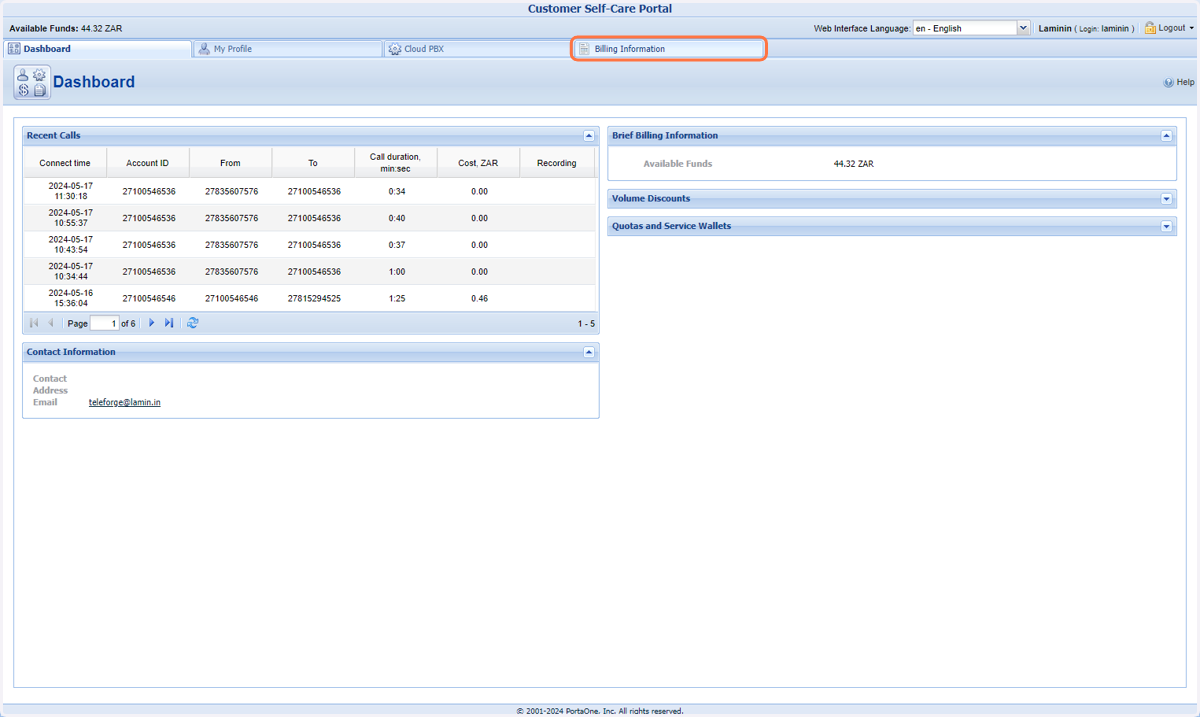Click the large Dashboard header icon
Image resolution: width=1200 pixels, height=717 pixels.
point(31,82)
